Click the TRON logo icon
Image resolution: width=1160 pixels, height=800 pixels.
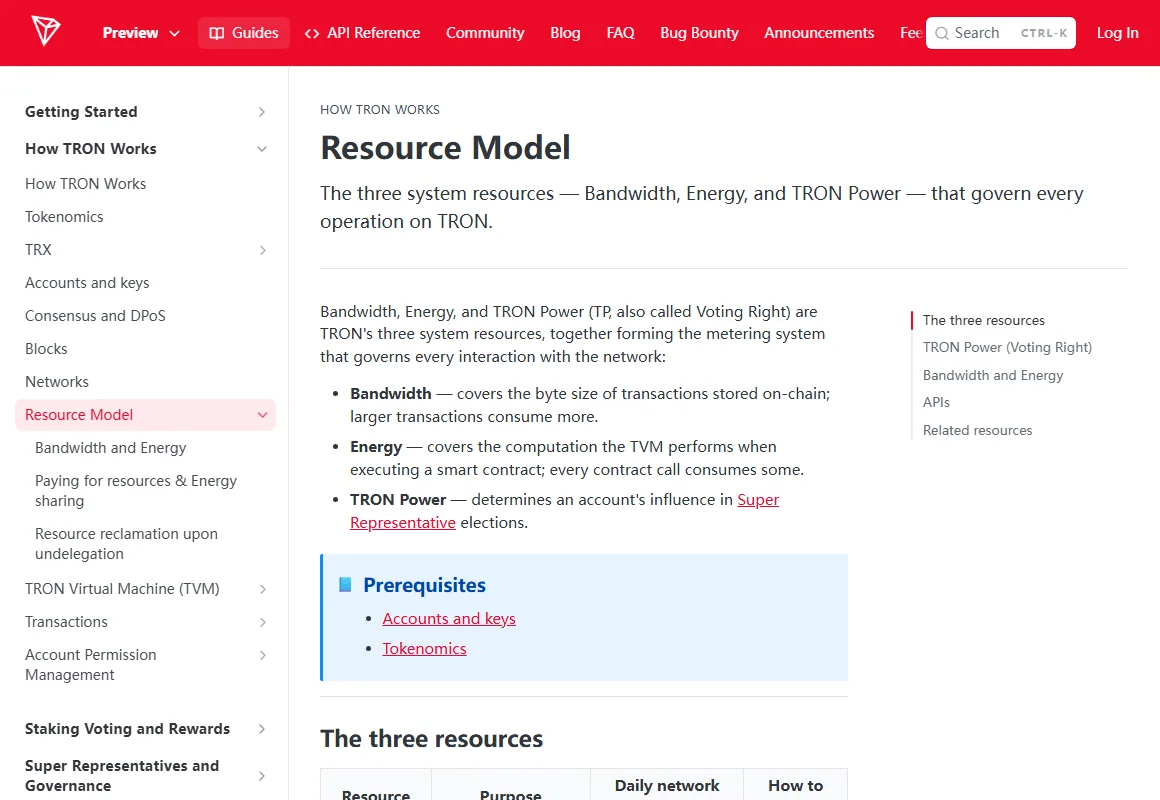click(x=46, y=32)
